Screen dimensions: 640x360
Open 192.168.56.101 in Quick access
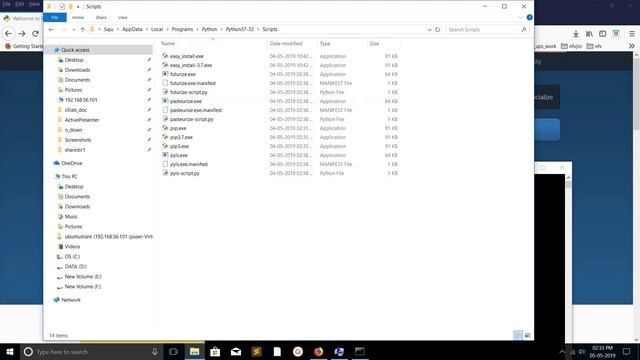(x=81, y=100)
